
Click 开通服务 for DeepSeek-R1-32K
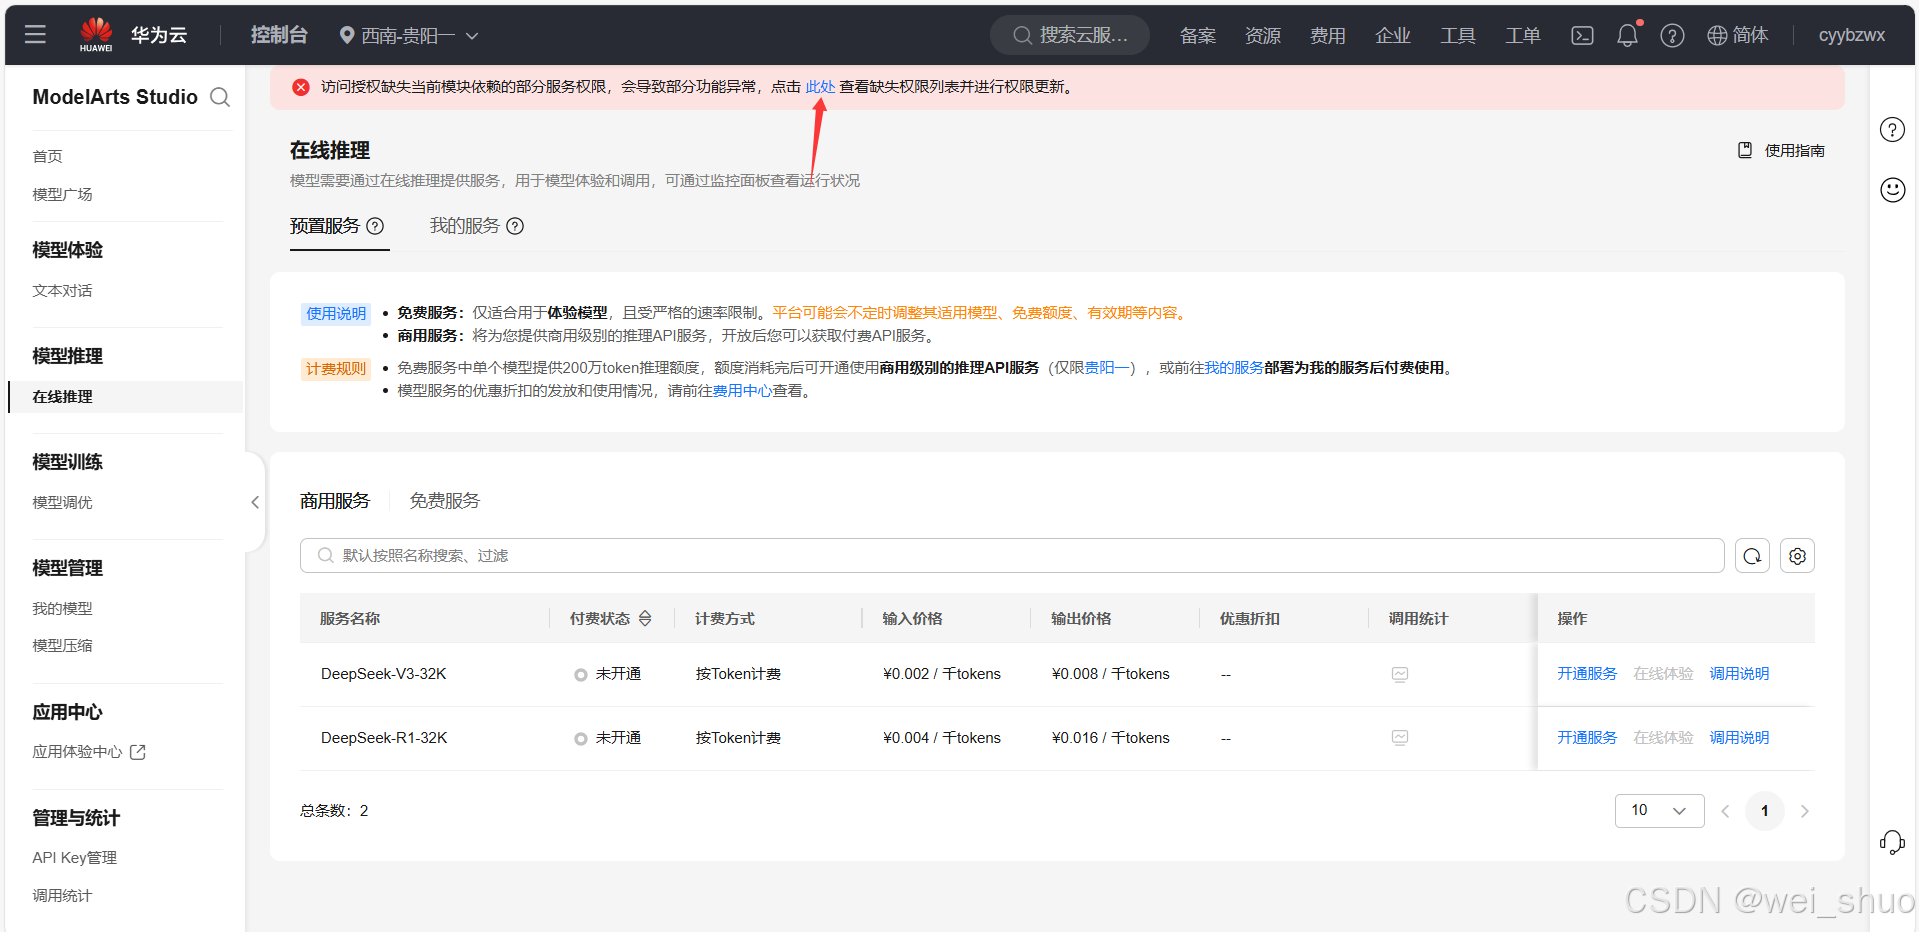click(x=1587, y=738)
